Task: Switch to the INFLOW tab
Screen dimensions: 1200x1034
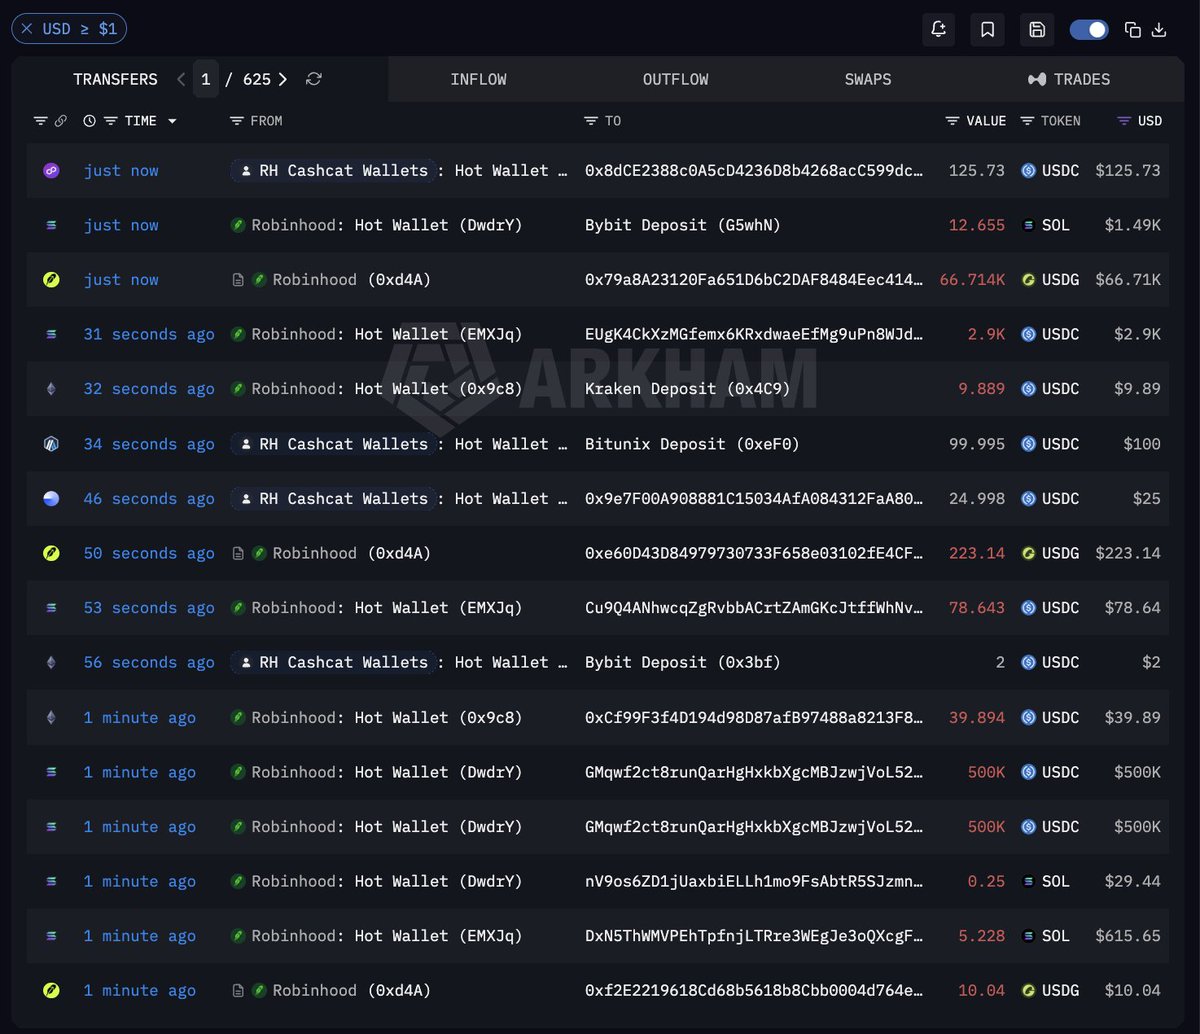Action: pyautogui.click(x=478, y=79)
